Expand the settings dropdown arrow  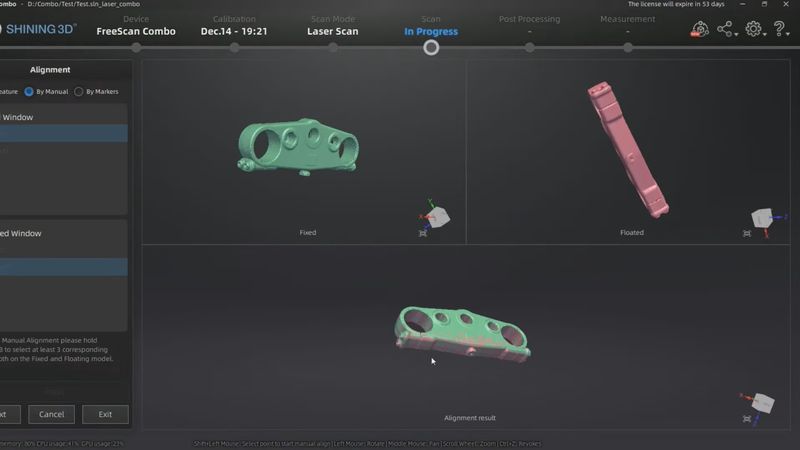click(x=765, y=35)
